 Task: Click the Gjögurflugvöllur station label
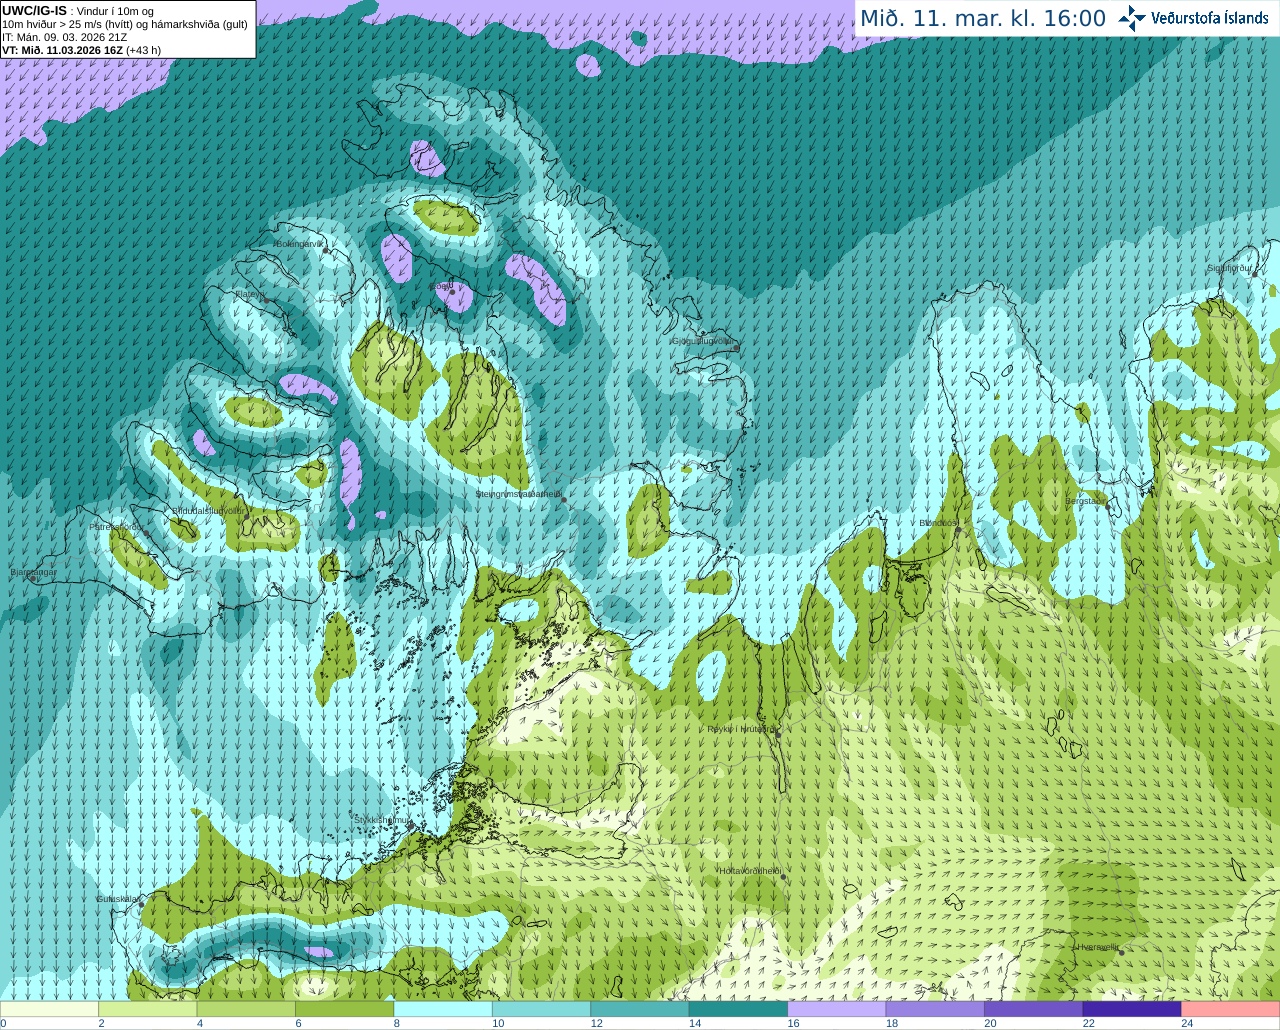pyautogui.click(x=705, y=341)
